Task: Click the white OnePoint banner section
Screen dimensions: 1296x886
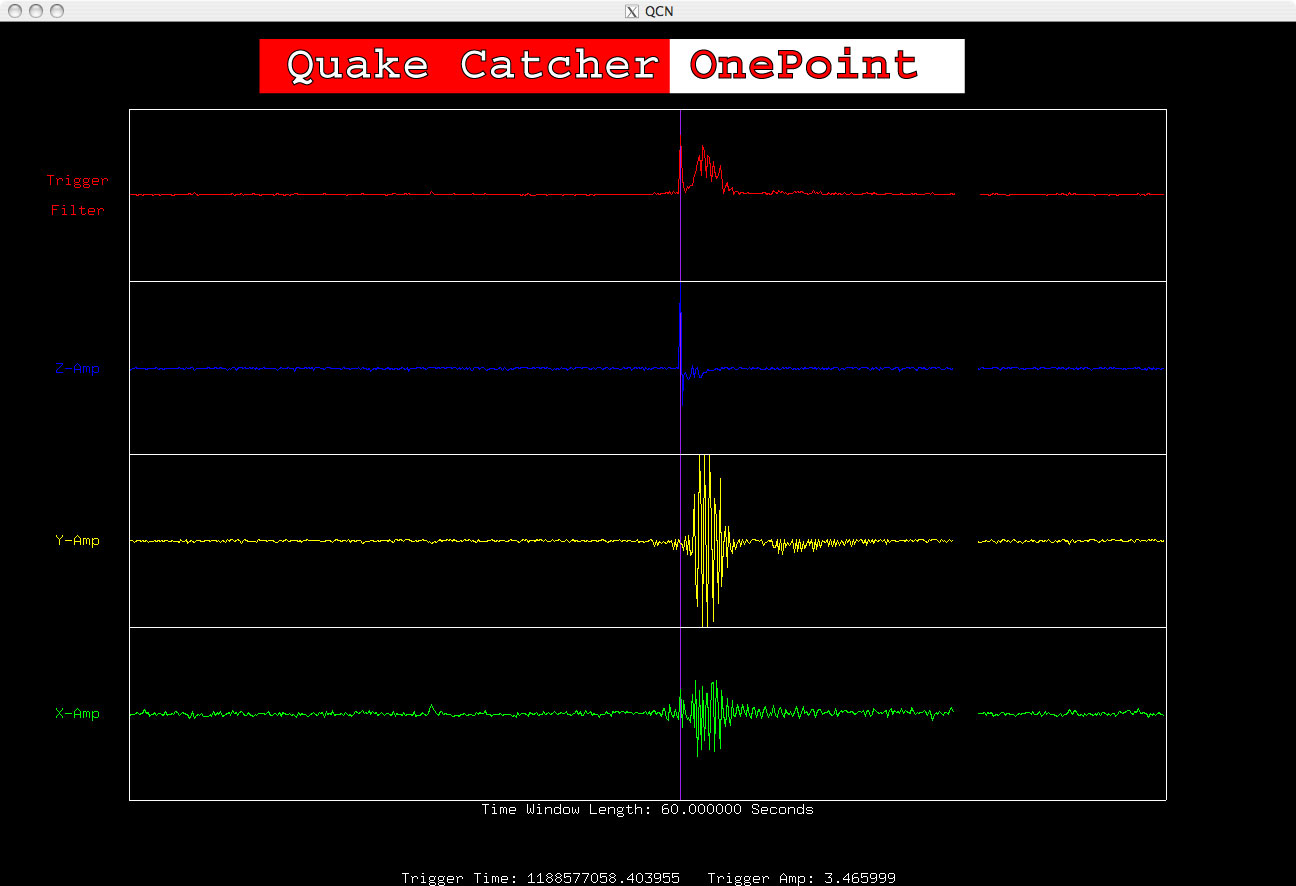Action: [815, 66]
